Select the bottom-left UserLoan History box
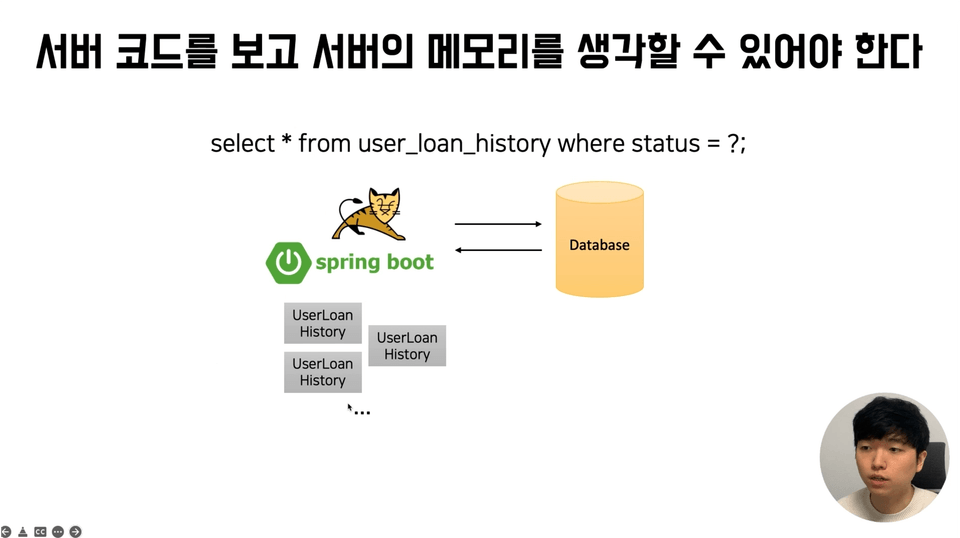The image size is (960, 538). (x=323, y=372)
